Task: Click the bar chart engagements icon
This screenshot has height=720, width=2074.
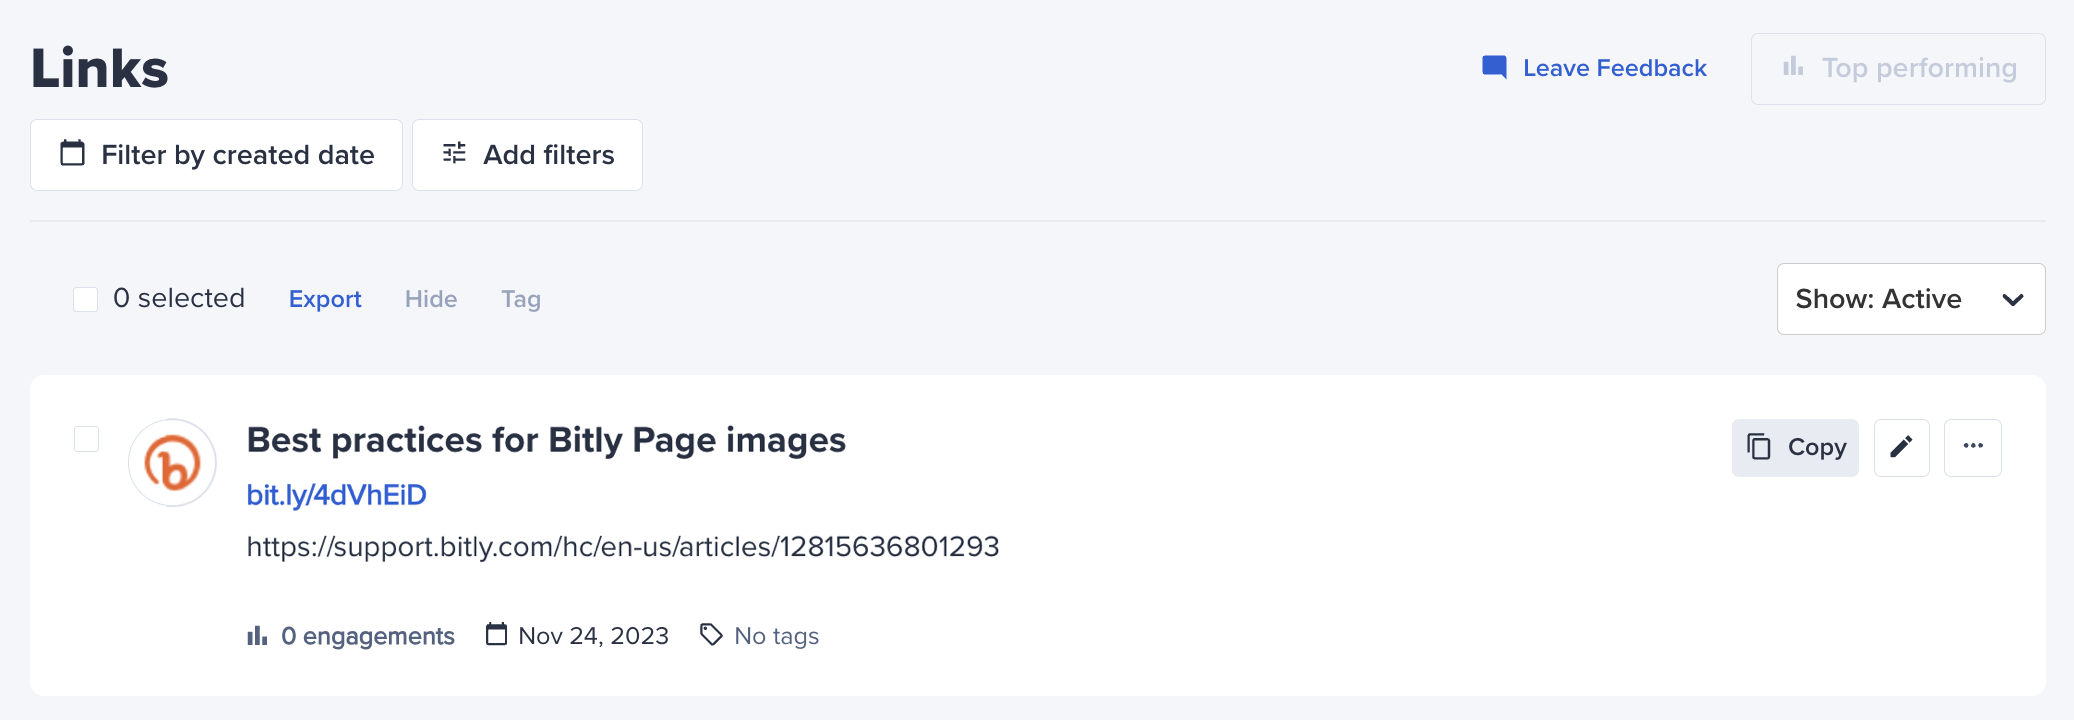Action: click(x=257, y=636)
